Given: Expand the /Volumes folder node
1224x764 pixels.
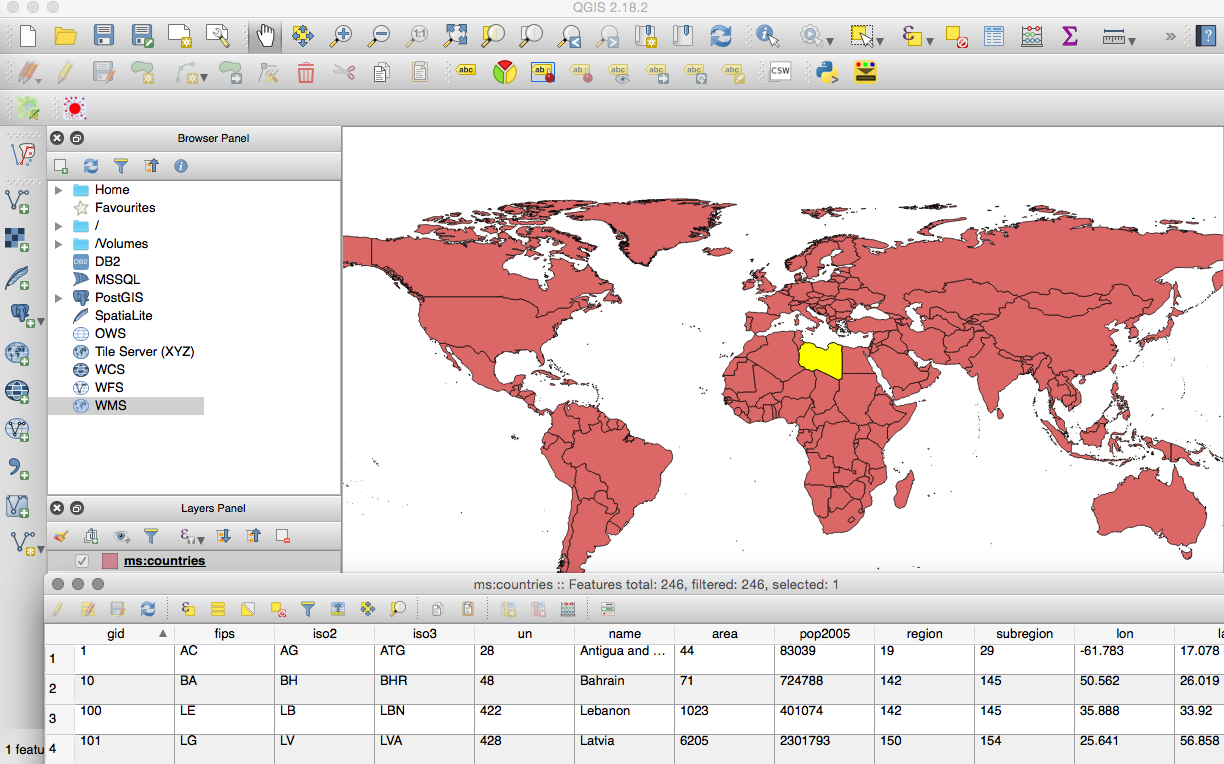Looking at the screenshot, I should coord(59,244).
